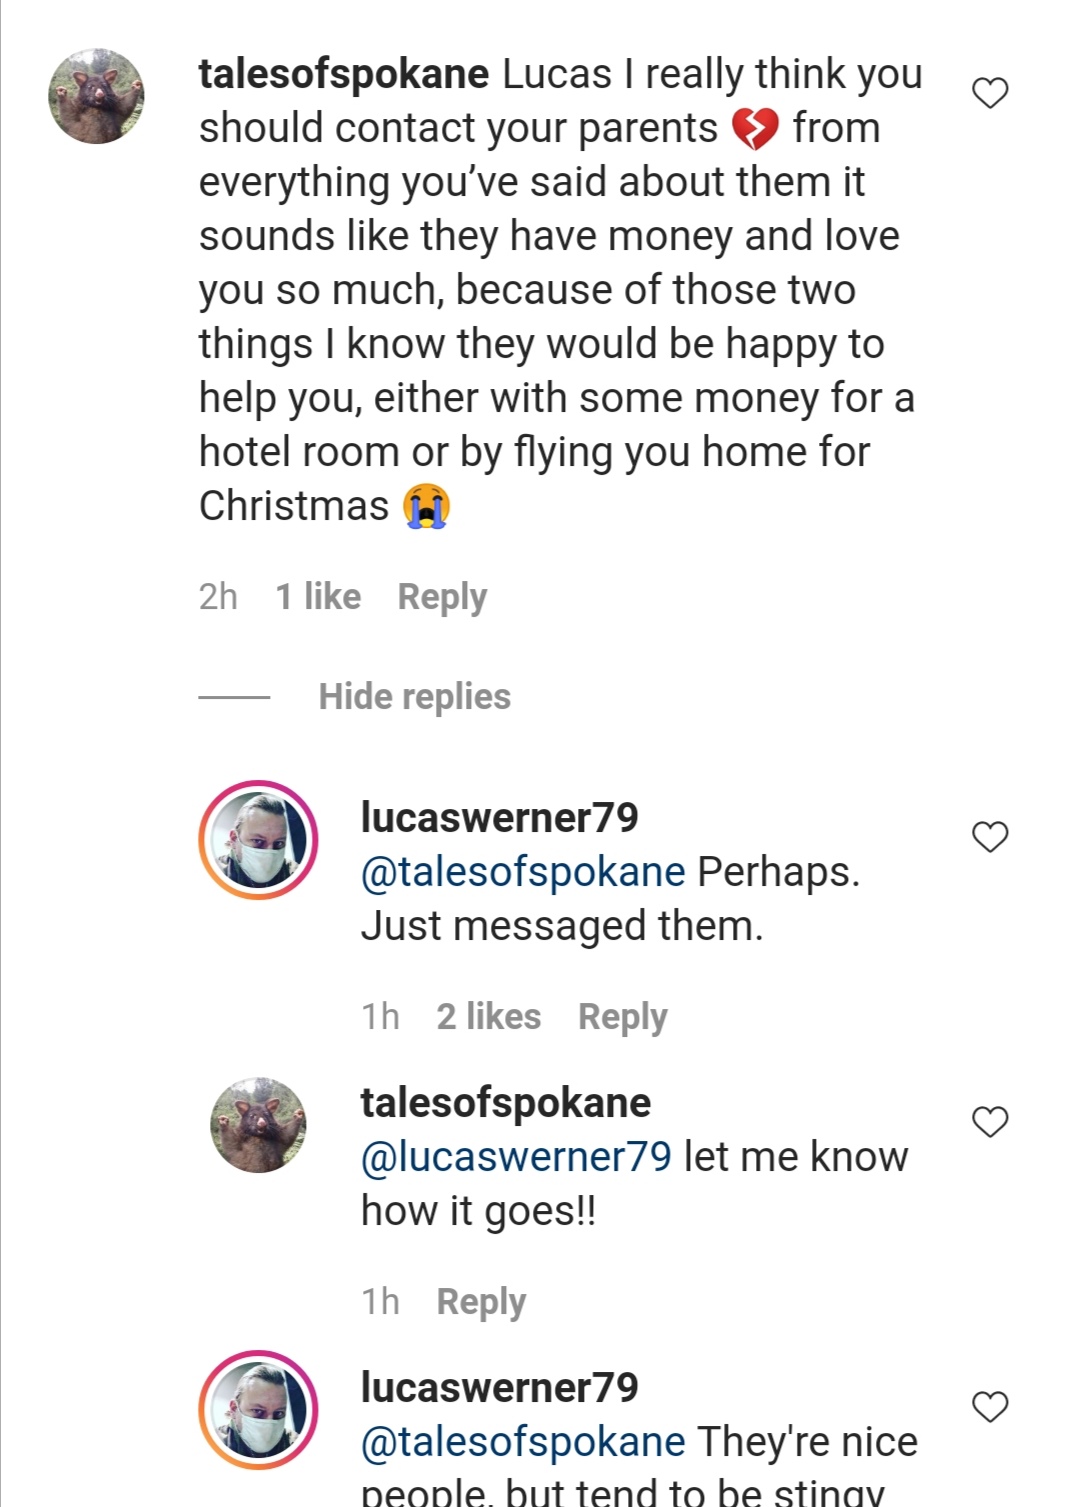This screenshot has width=1080, height=1507.
Task: View lucaswerner79's story from the bottom avatar
Action: click(x=259, y=1410)
